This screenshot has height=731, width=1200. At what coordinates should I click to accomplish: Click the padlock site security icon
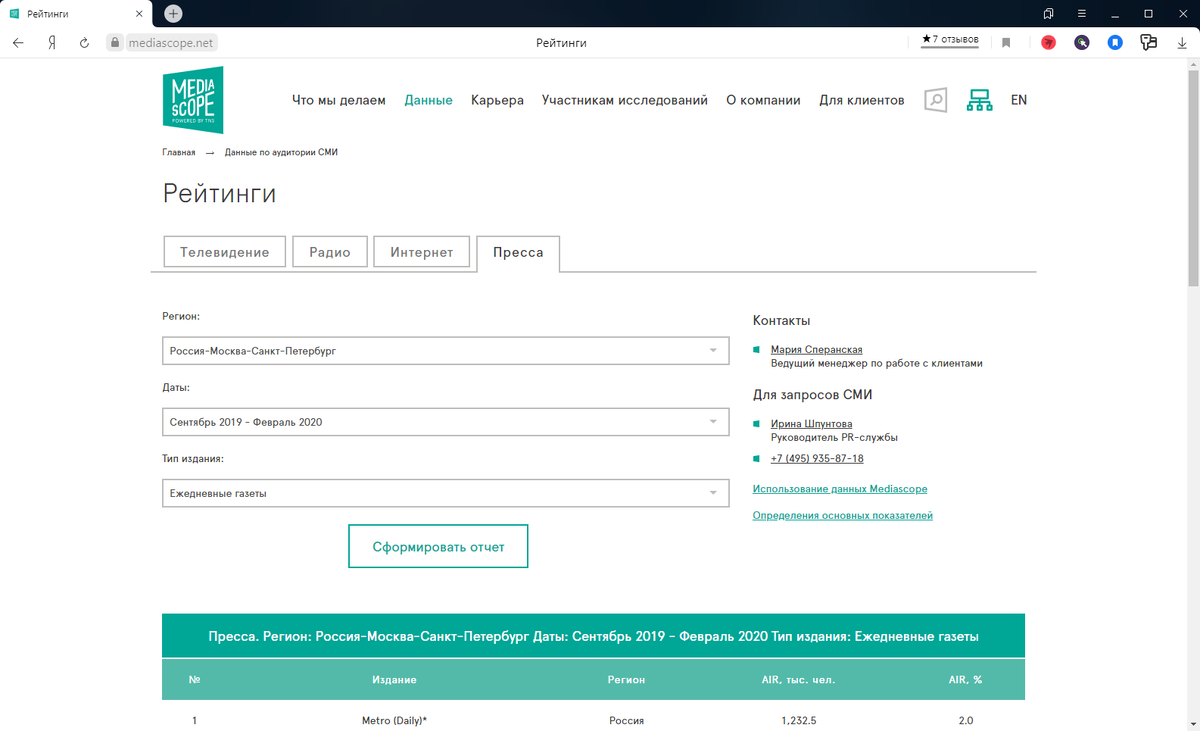click(114, 43)
